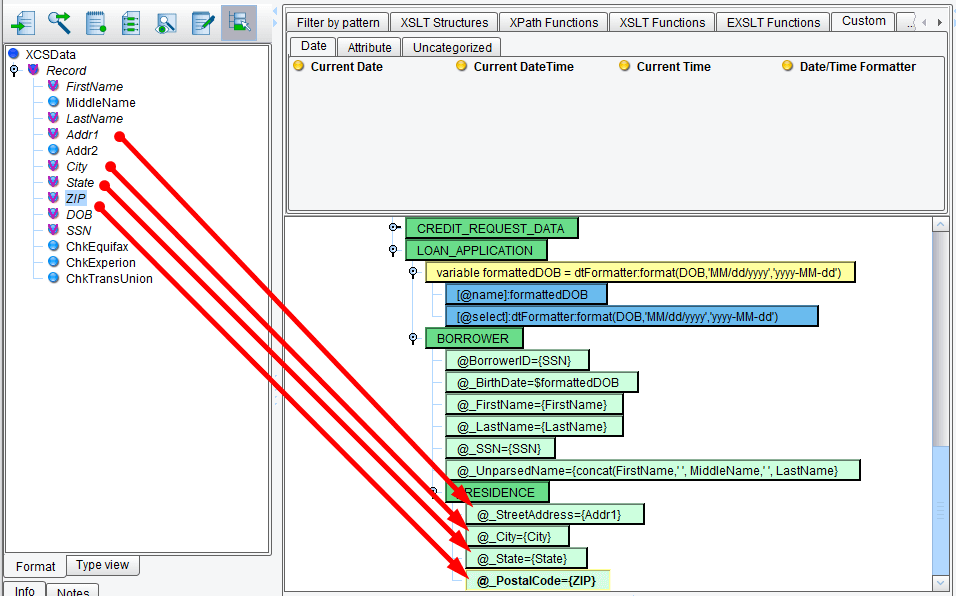Collapse the variable formattedDOB node

413,272
